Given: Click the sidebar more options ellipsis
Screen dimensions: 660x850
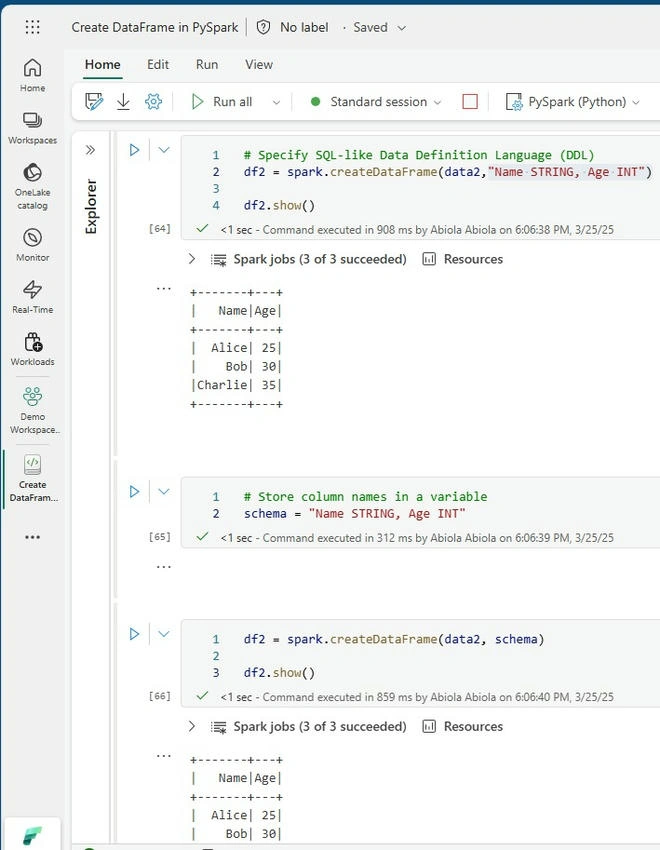Looking at the screenshot, I should (33, 537).
